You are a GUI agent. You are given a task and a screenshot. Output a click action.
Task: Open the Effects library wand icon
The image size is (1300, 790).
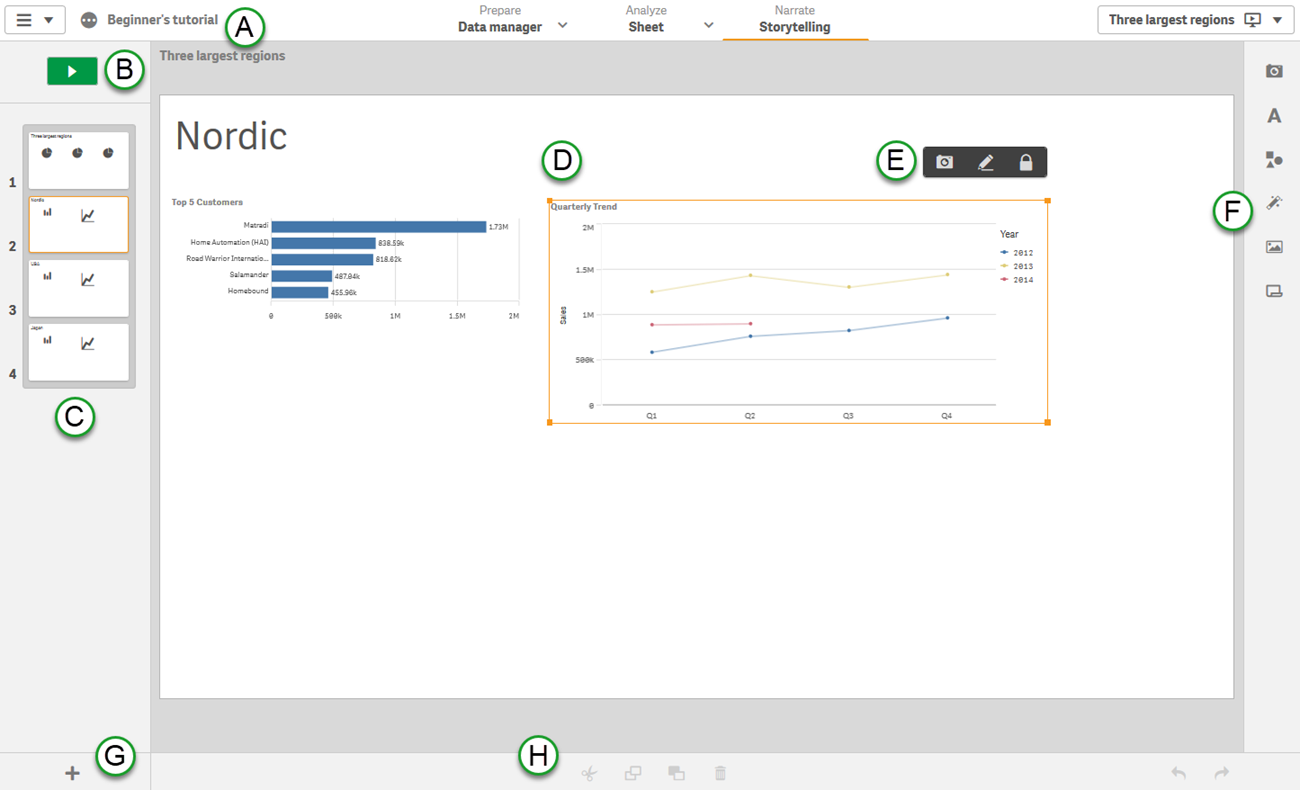(1274, 203)
